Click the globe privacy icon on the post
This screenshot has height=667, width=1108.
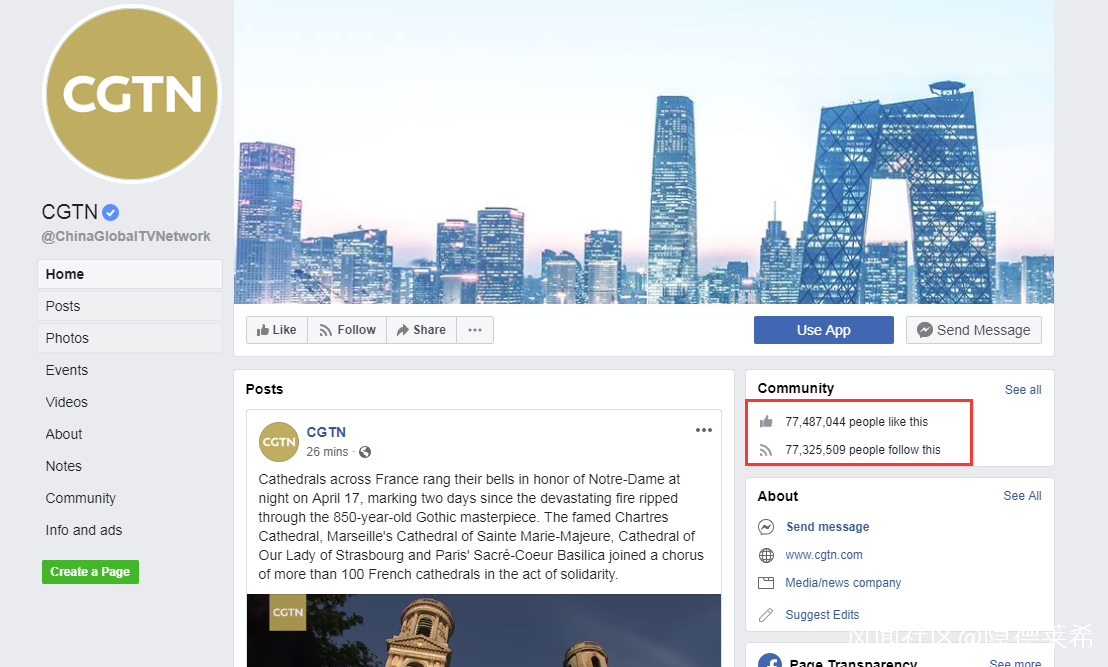tap(365, 452)
